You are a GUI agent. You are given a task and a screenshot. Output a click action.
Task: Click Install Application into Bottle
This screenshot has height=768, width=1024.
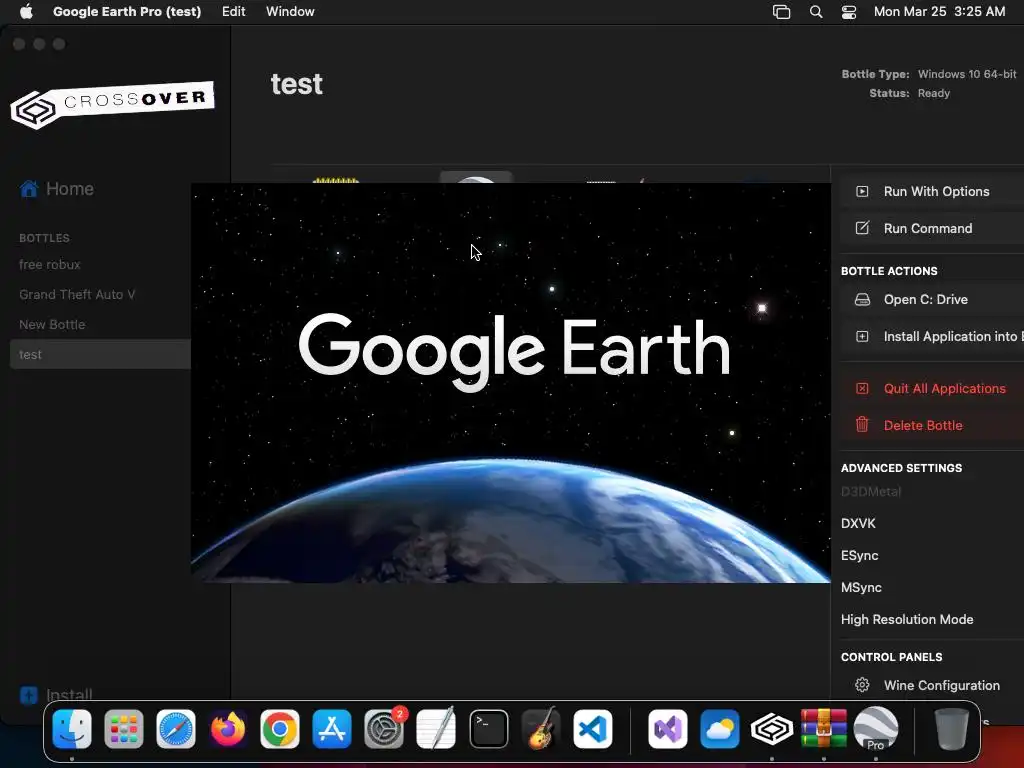coord(932,336)
